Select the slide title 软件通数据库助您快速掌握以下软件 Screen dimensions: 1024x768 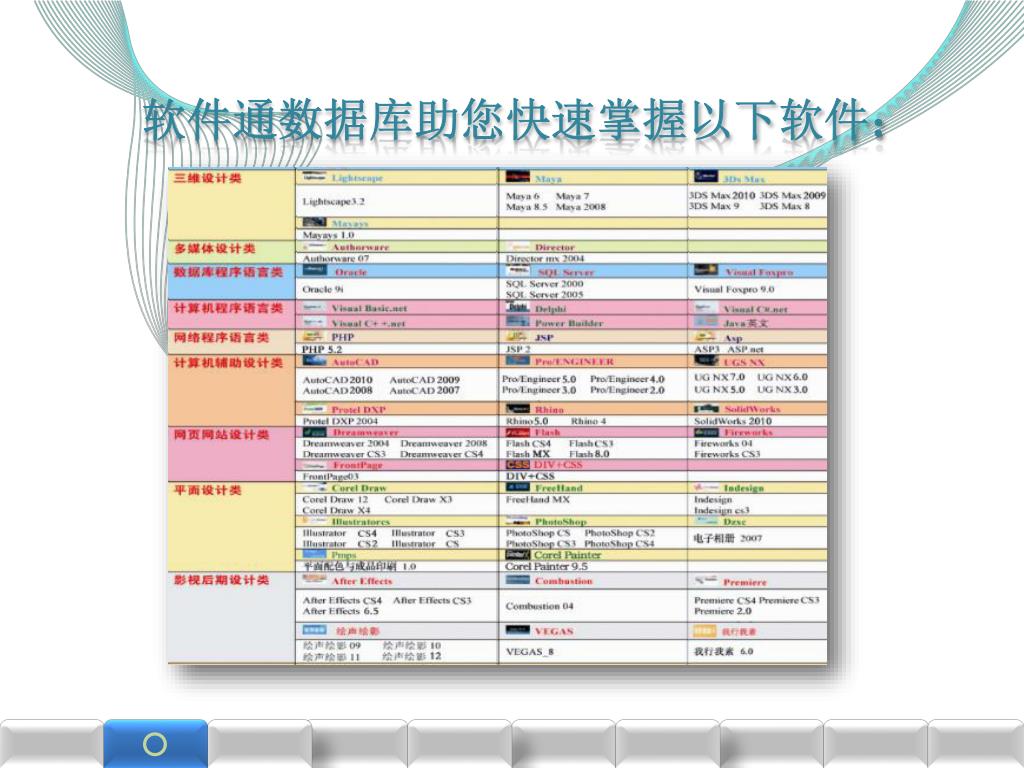point(515,120)
